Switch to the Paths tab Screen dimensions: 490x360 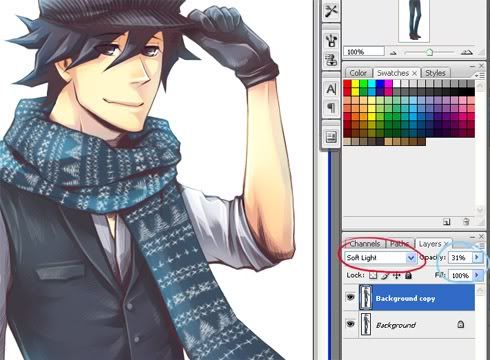(399, 244)
